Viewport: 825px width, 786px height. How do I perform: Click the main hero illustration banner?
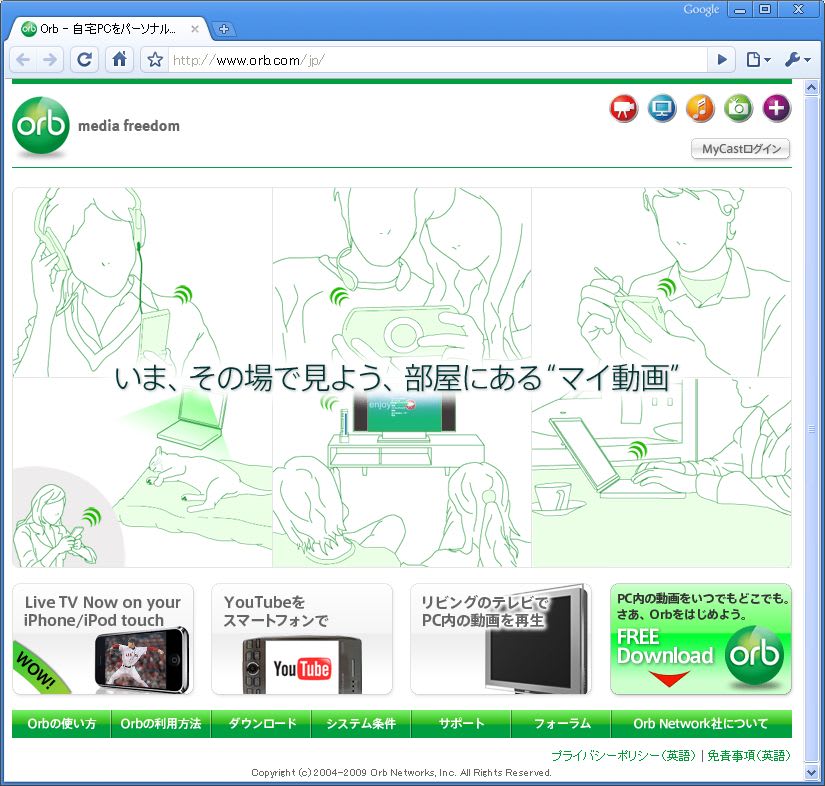pos(402,377)
